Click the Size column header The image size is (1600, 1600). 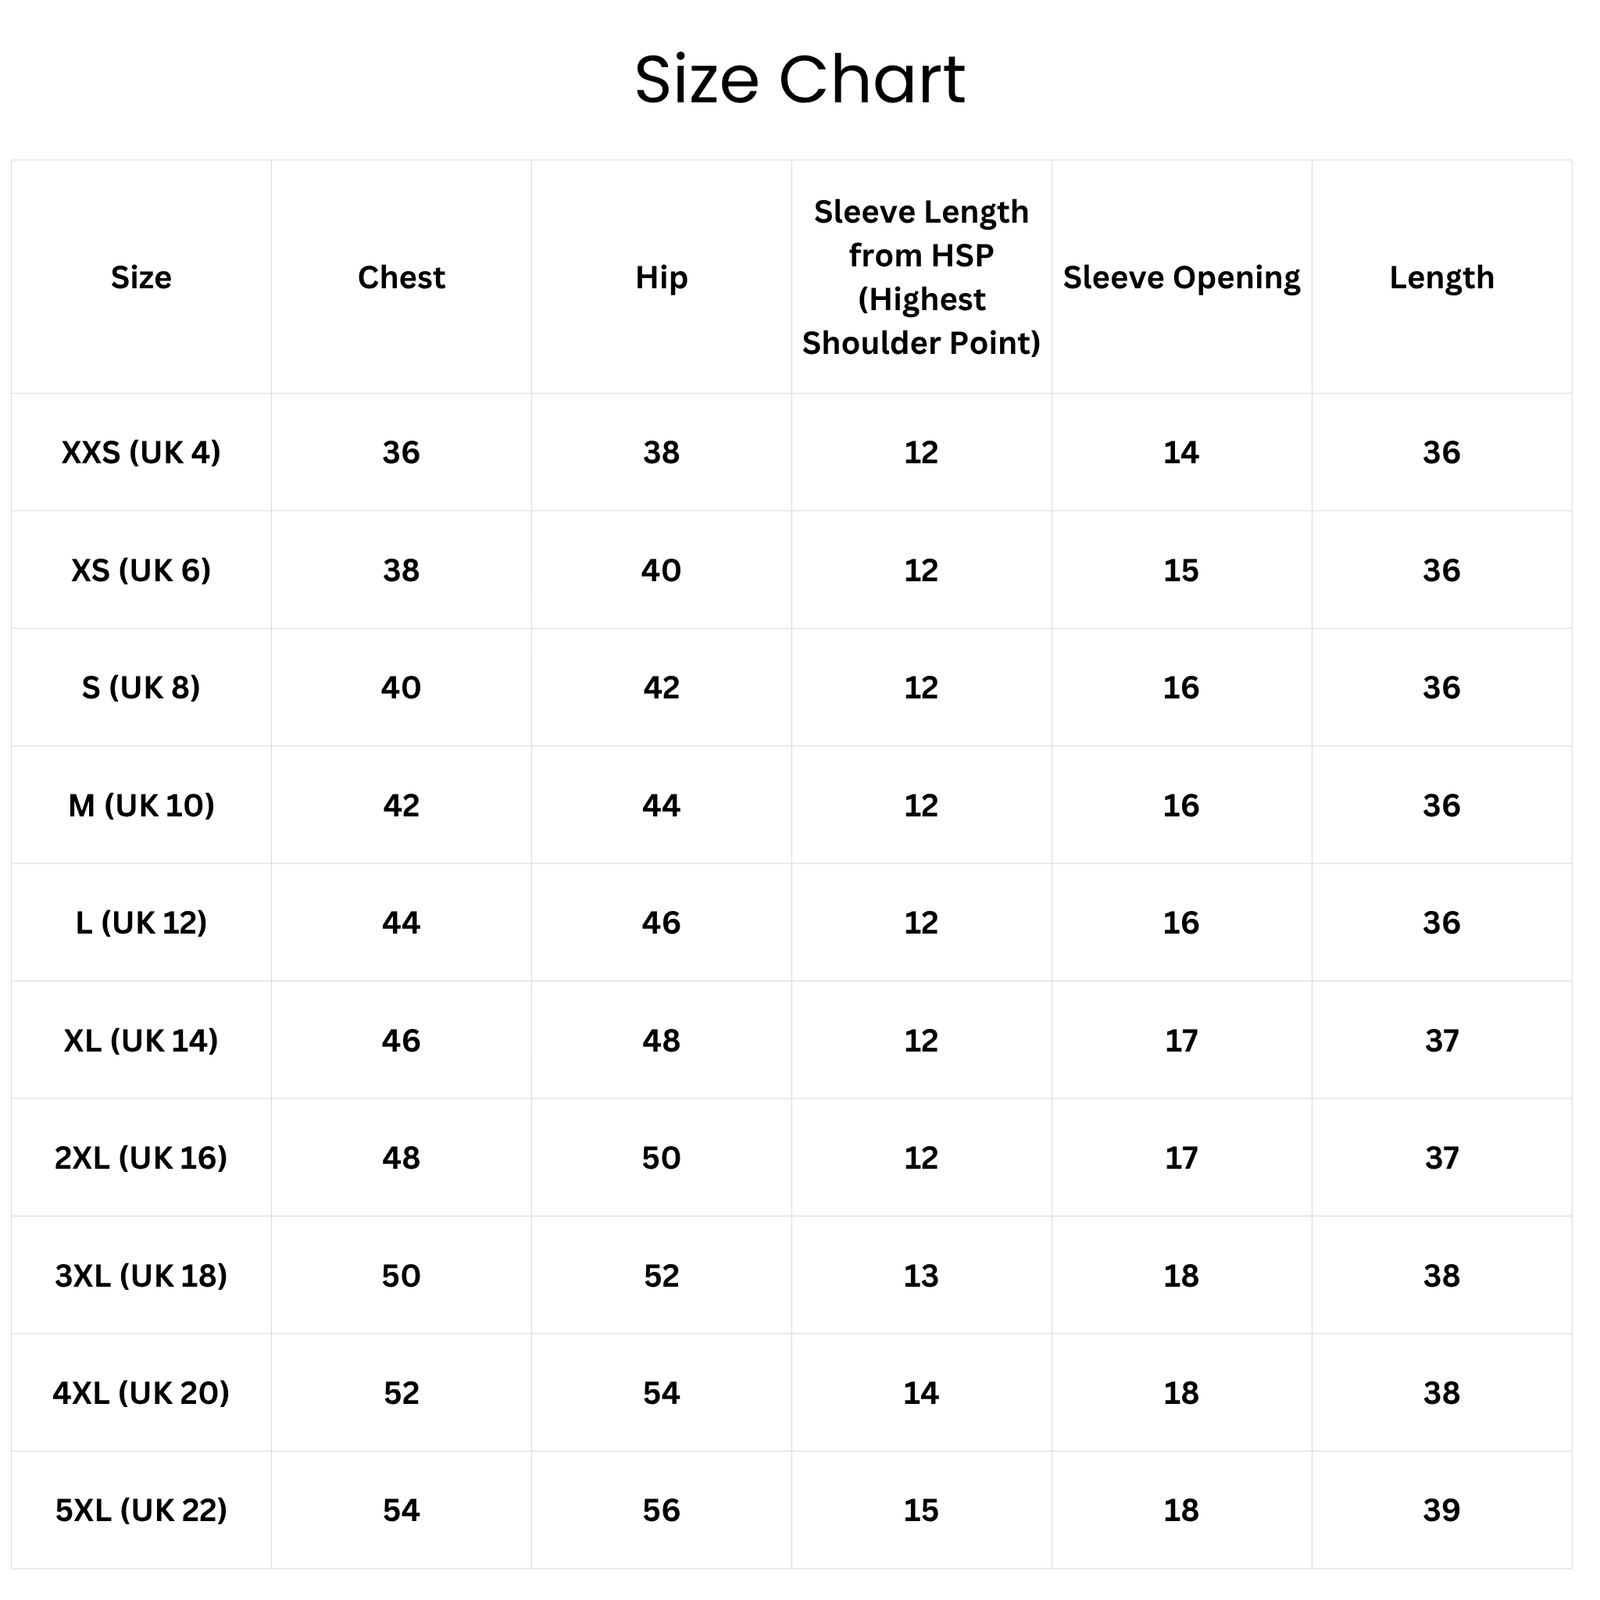(141, 277)
